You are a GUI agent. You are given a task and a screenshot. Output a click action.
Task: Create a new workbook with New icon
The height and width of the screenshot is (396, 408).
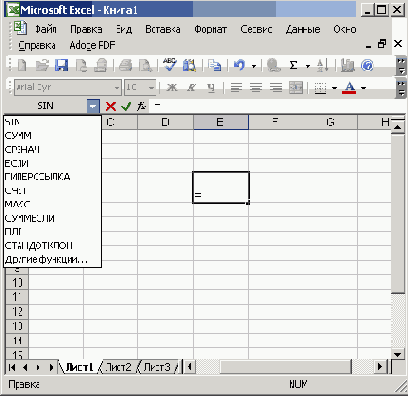tap(22, 65)
